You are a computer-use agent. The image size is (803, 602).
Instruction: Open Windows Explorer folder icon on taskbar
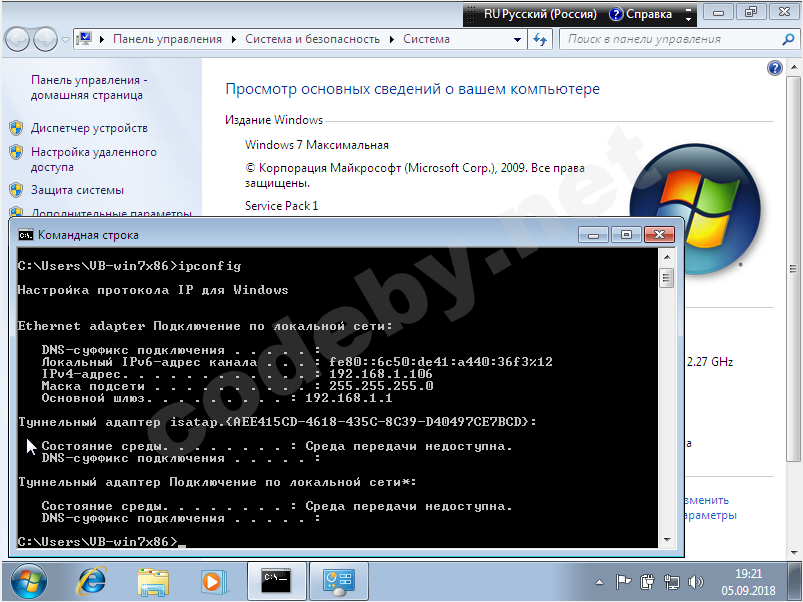coord(153,582)
